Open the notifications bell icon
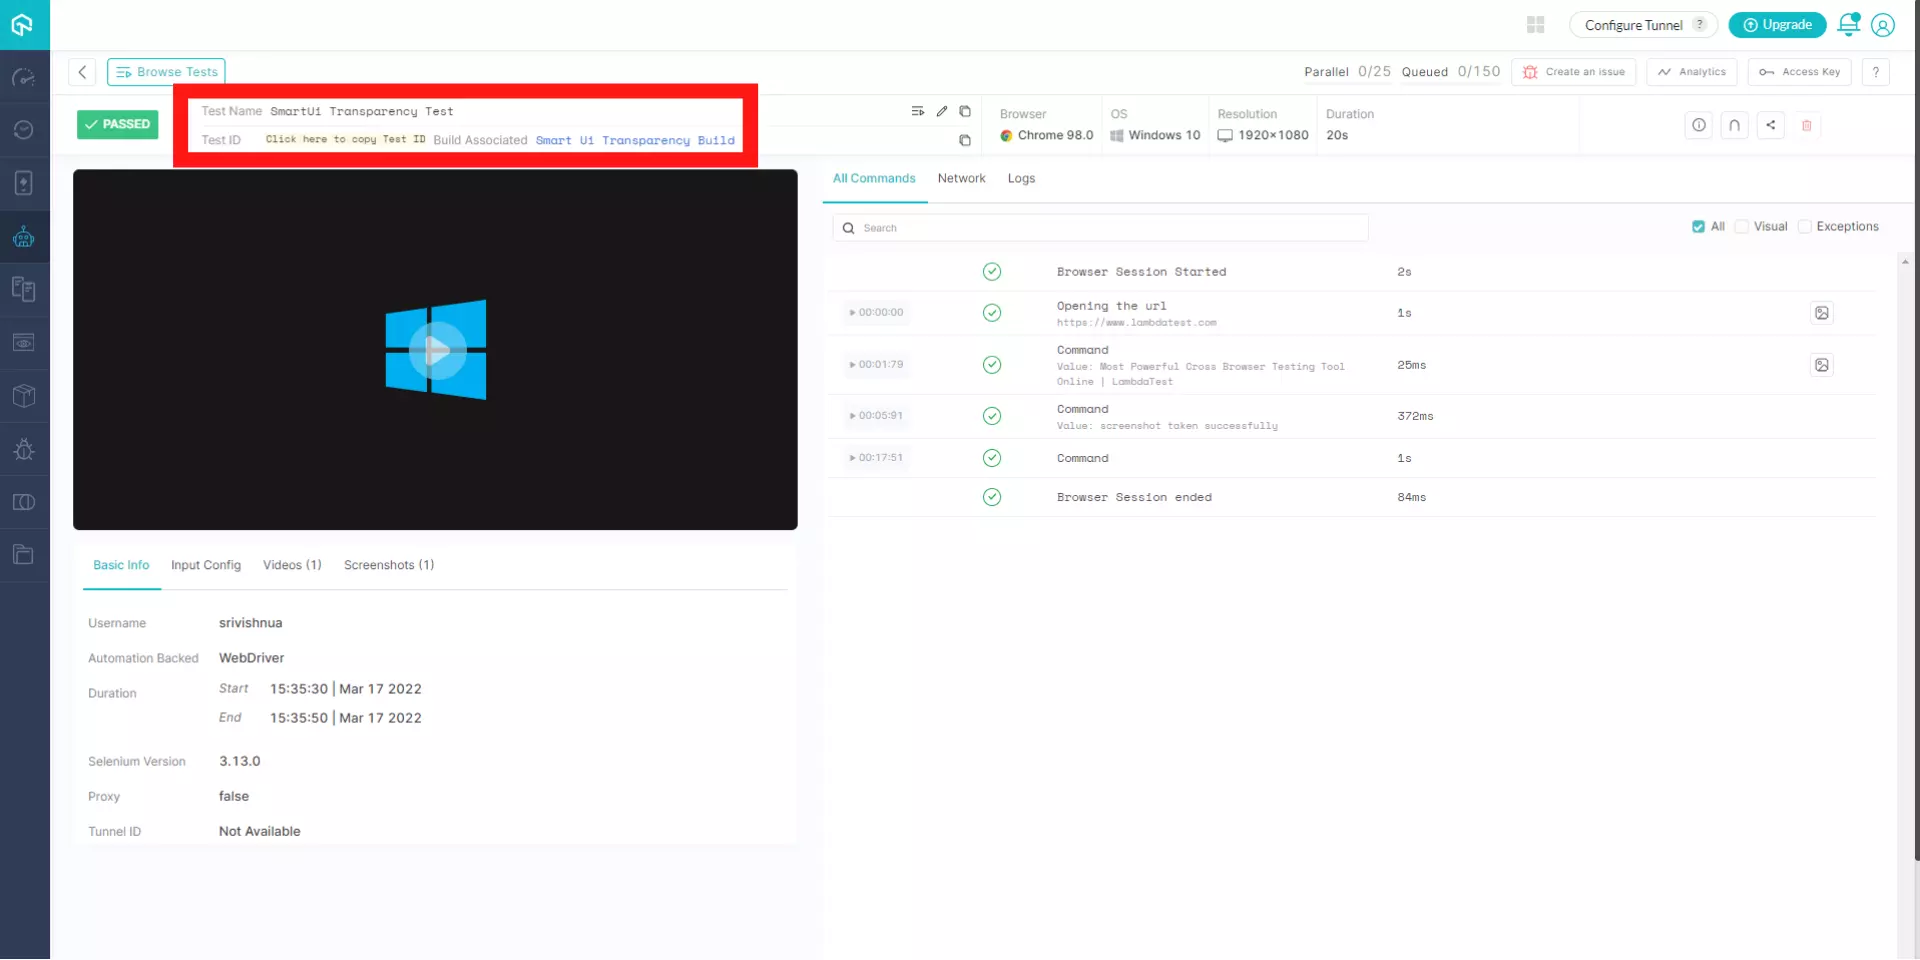The height and width of the screenshot is (960, 1920). 1848,25
